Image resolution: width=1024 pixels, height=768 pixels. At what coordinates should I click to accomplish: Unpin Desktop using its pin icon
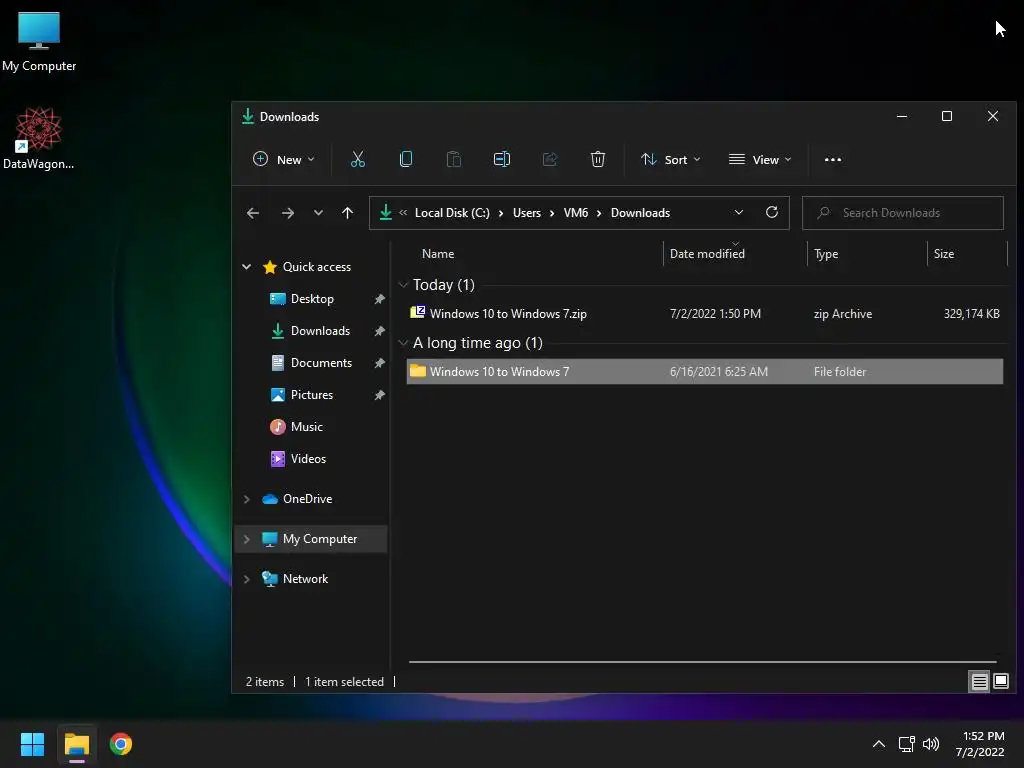coord(379,298)
